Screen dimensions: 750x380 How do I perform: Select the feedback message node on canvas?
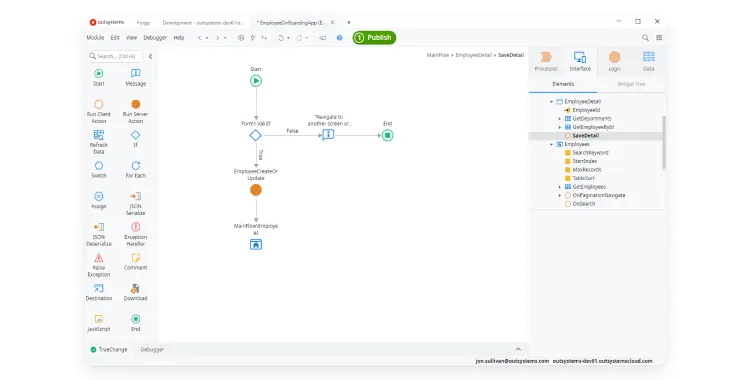[x=328, y=135]
